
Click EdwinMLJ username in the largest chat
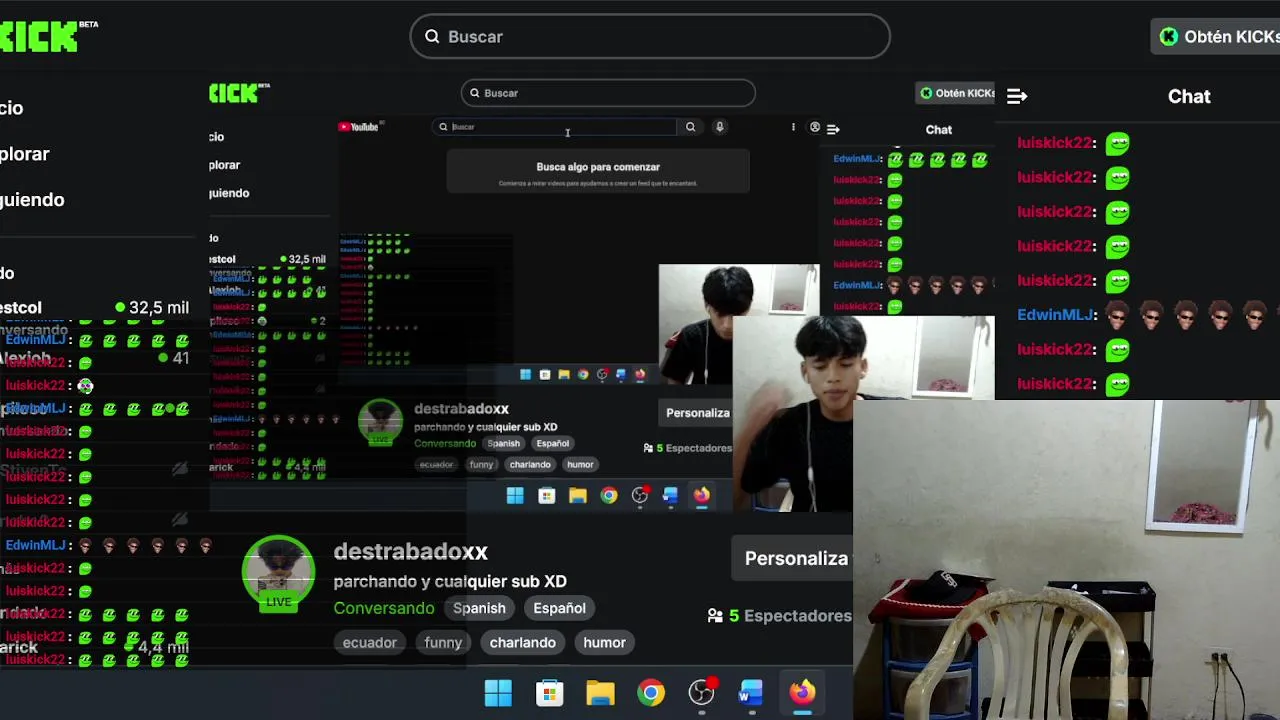click(x=1056, y=315)
